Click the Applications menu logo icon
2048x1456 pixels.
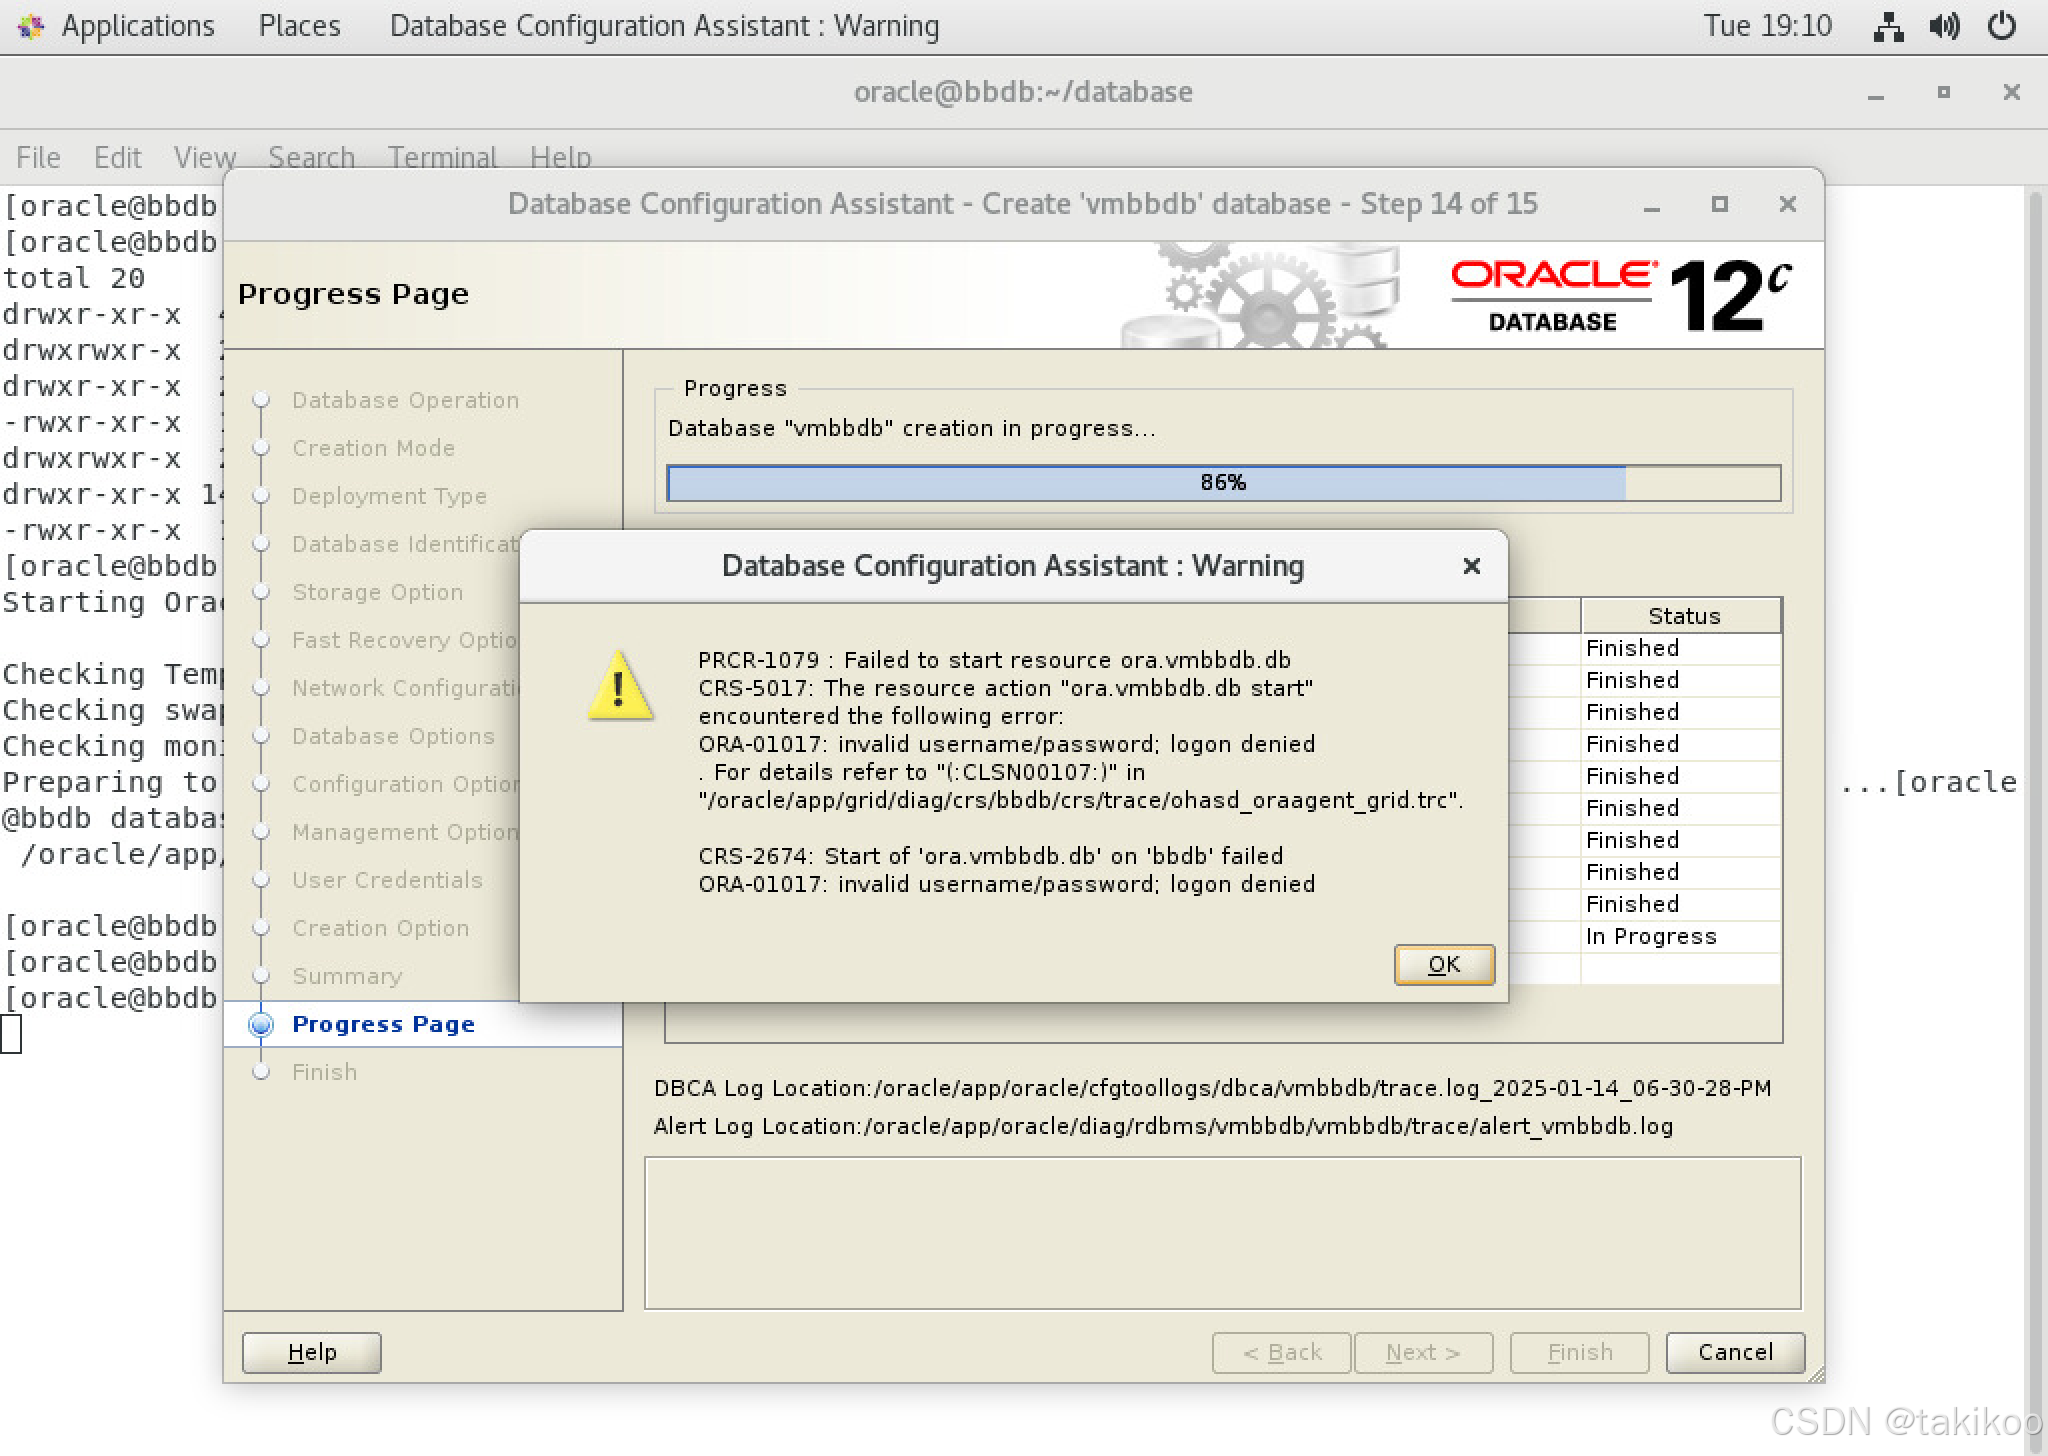click(x=30, y=26)
